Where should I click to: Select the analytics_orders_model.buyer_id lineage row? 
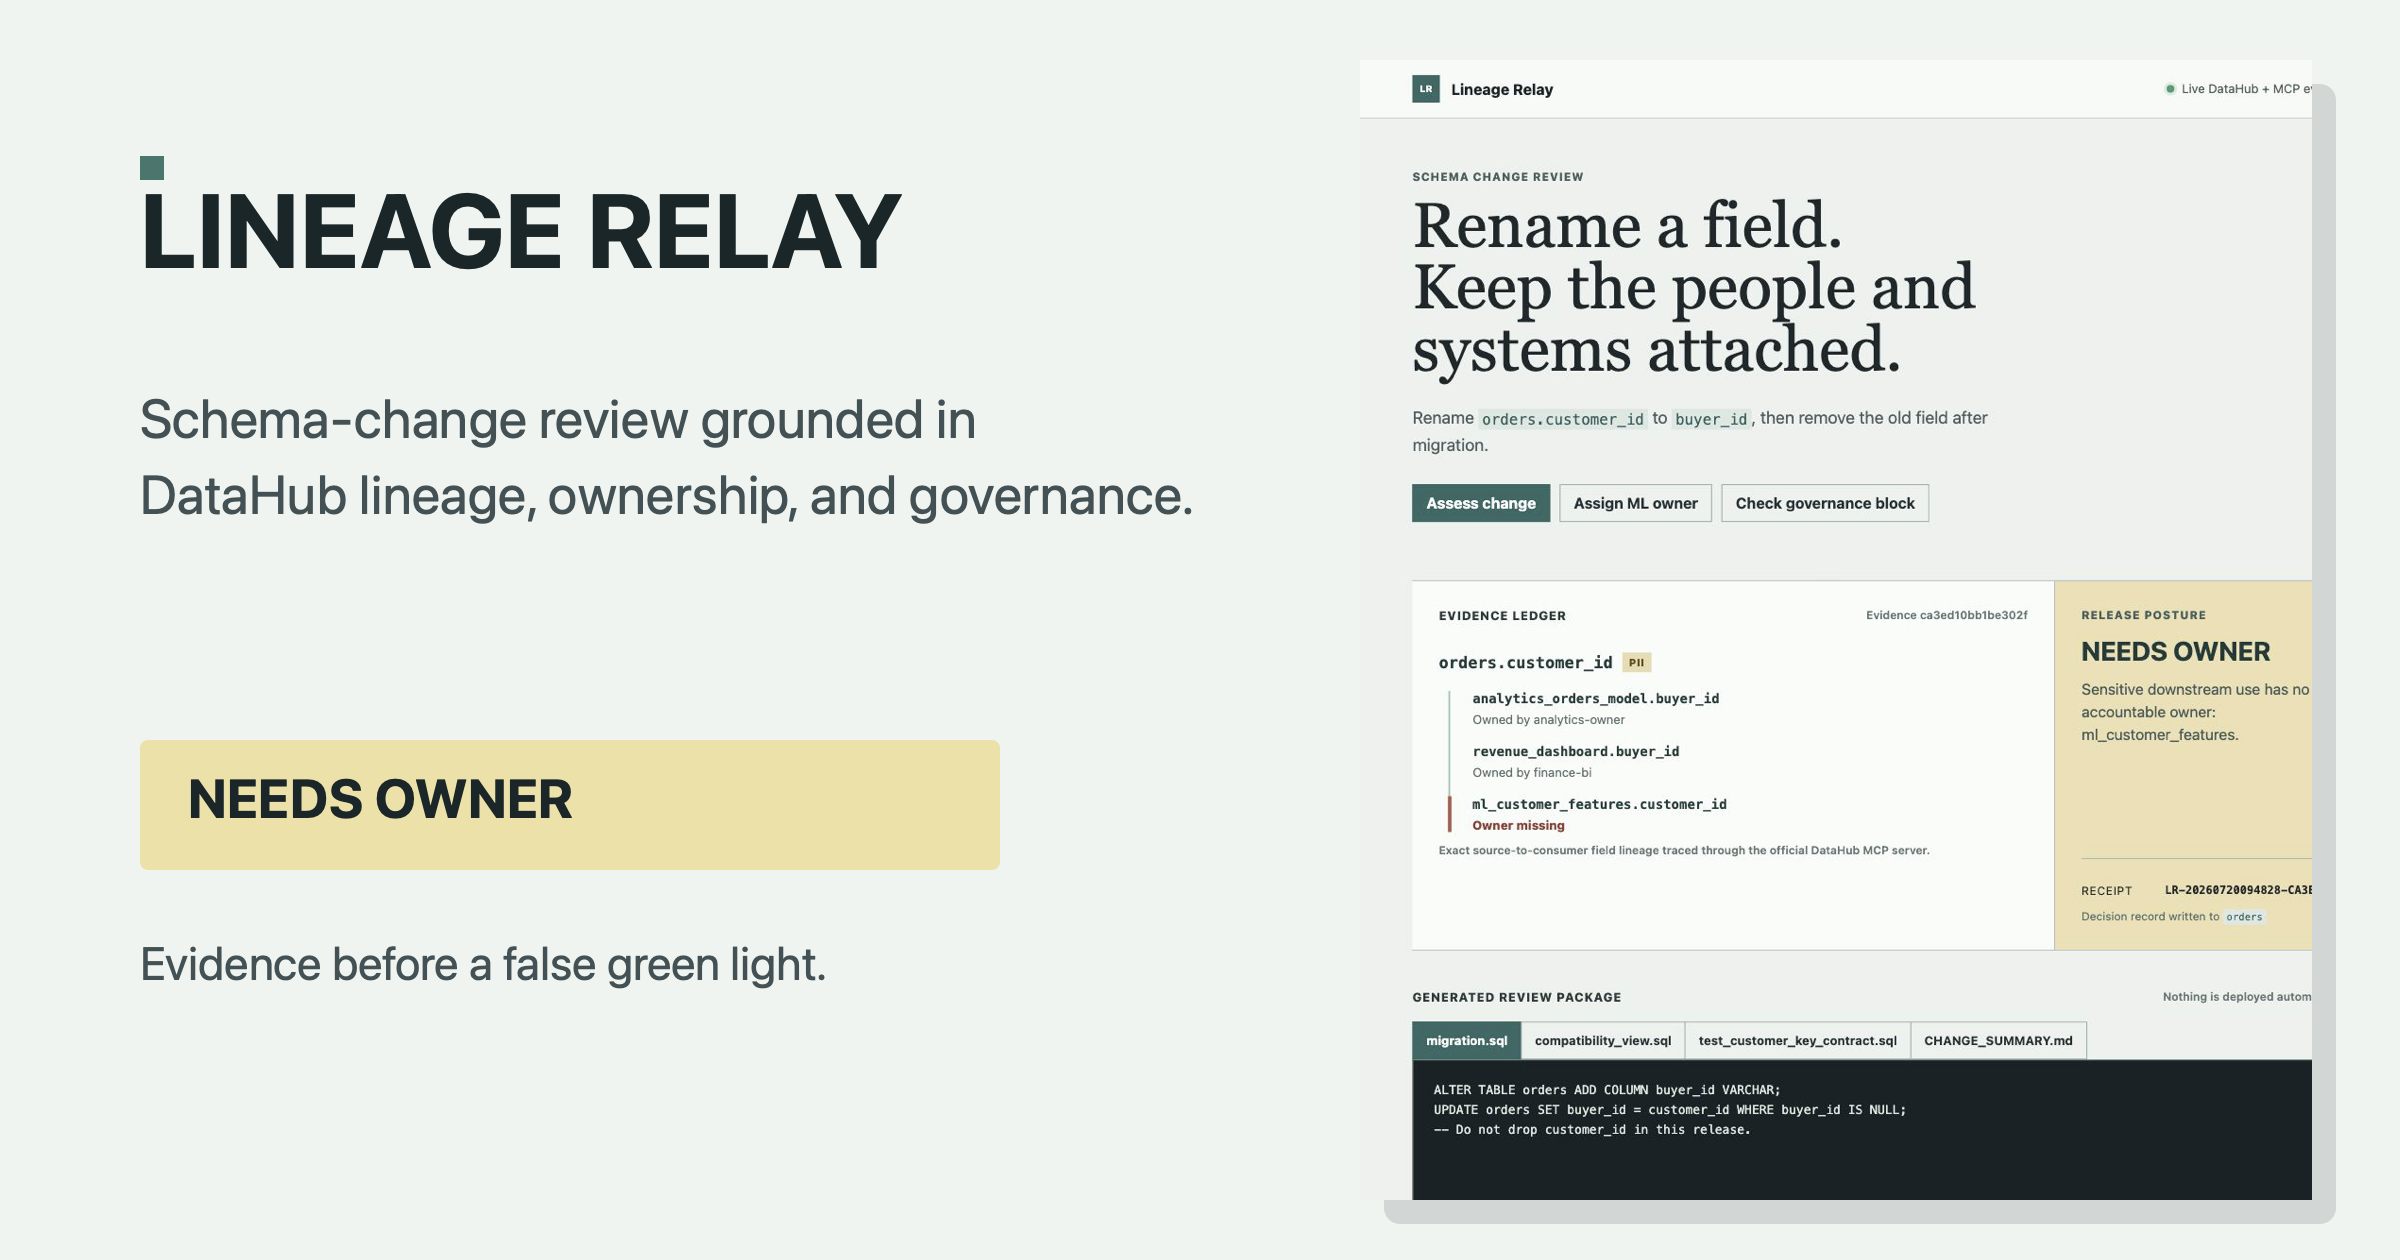pos(1596,698)
